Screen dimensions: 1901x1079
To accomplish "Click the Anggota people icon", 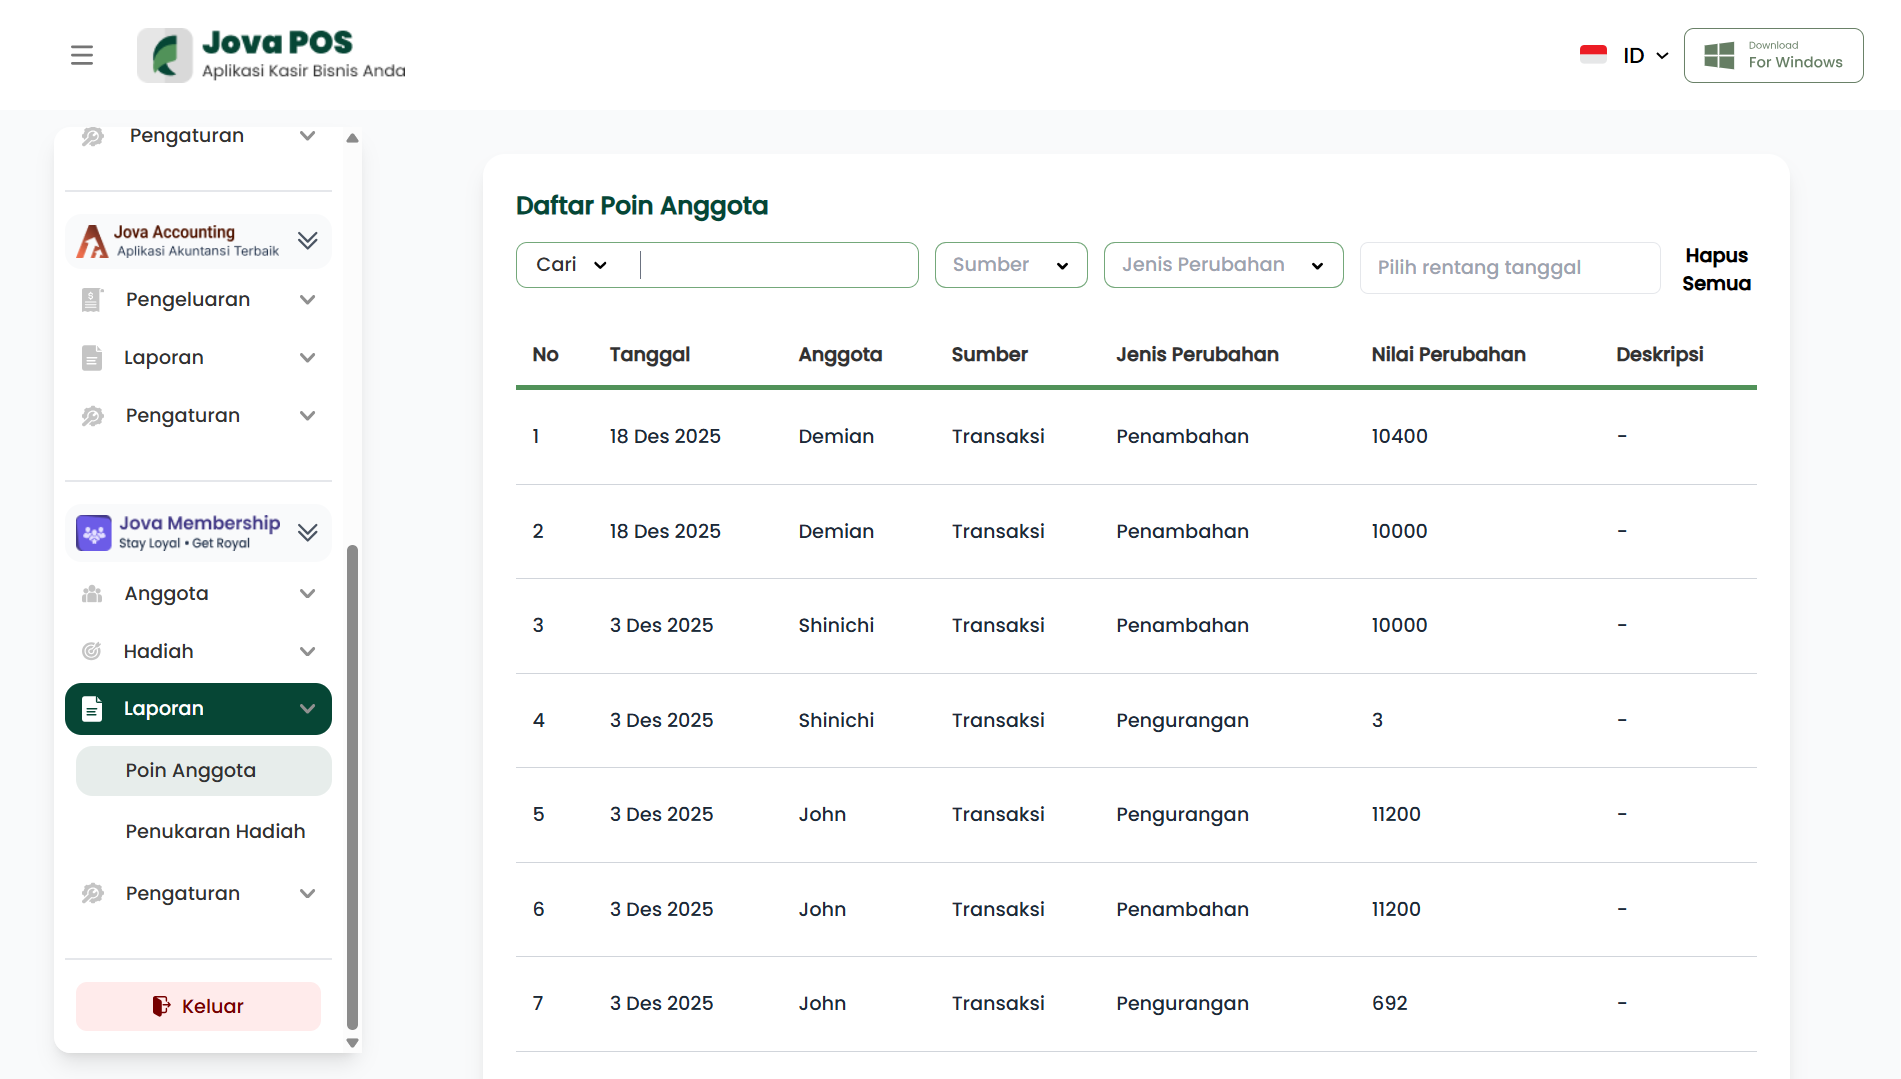I will coord(92,594).
